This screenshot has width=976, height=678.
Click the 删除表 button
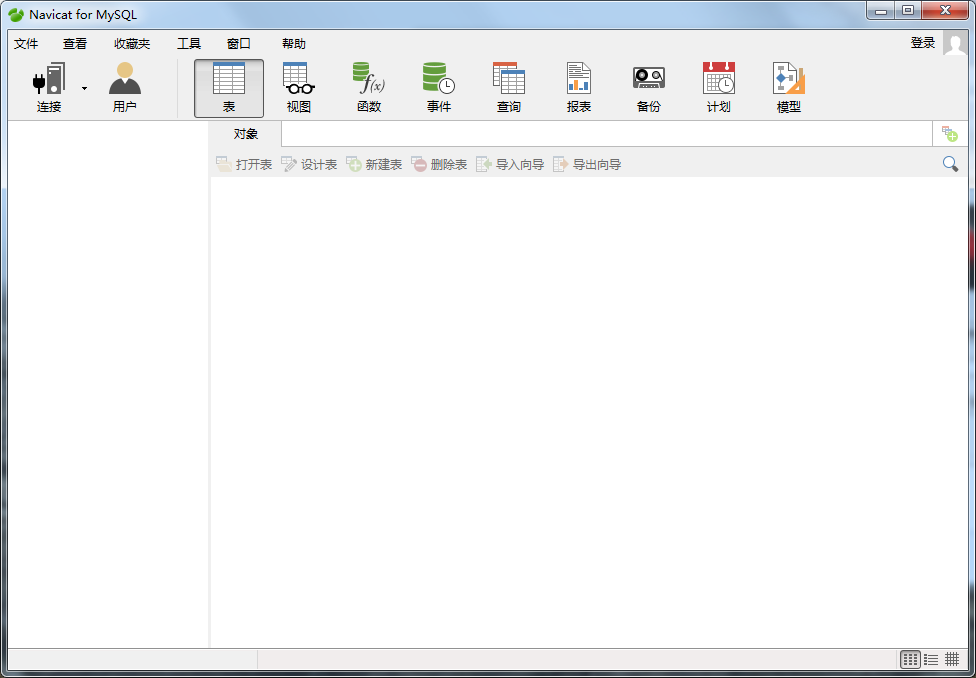tap(439, 164)
